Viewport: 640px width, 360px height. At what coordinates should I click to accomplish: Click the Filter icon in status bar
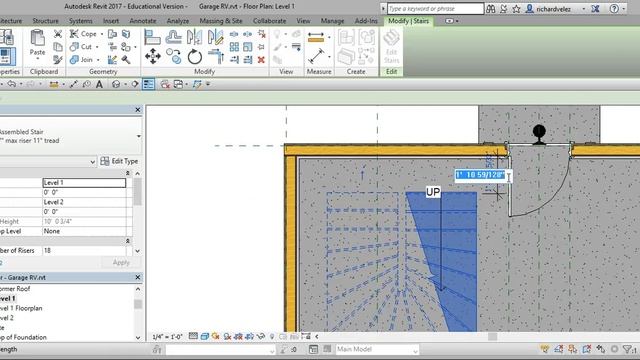pos(627,349)
